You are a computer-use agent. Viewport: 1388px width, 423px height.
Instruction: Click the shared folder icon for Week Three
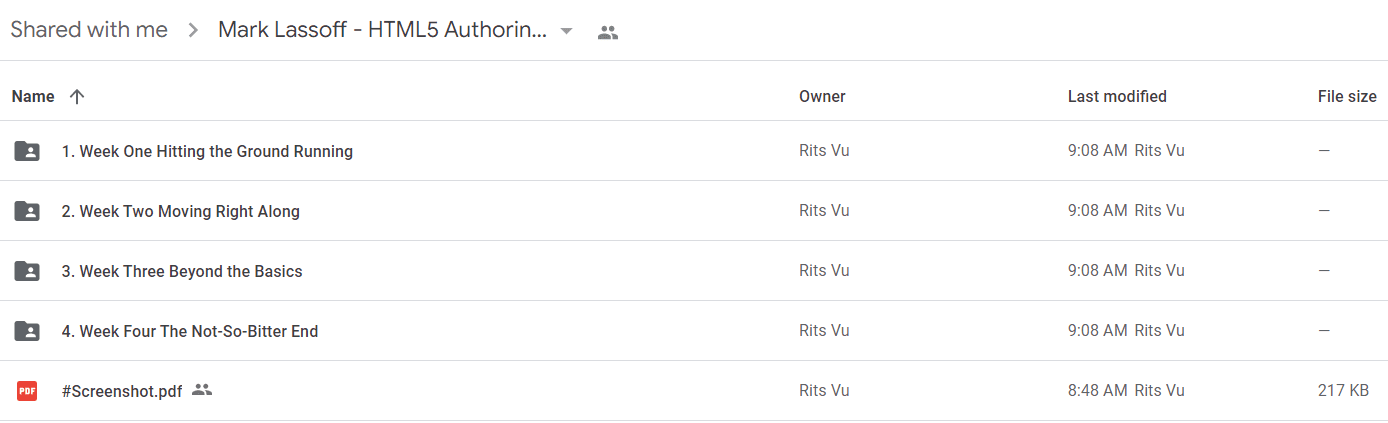pos(27,271)
